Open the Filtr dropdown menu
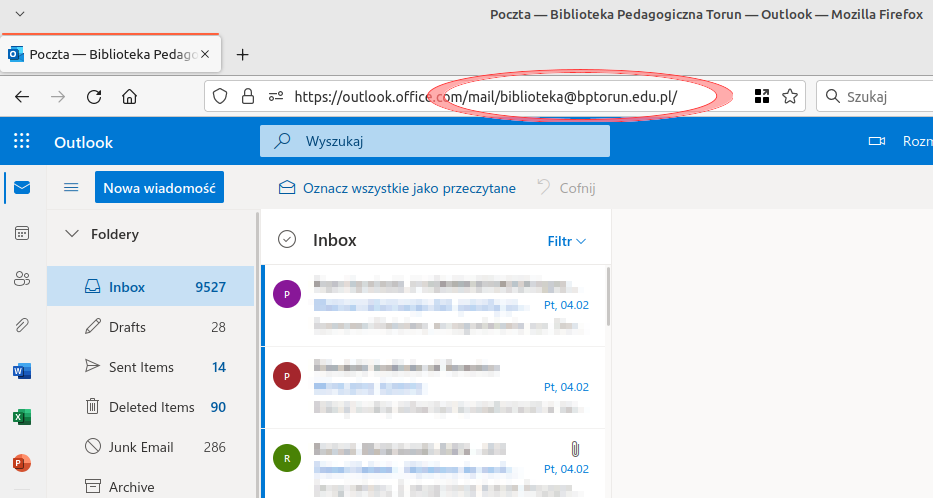 point(566,241)
